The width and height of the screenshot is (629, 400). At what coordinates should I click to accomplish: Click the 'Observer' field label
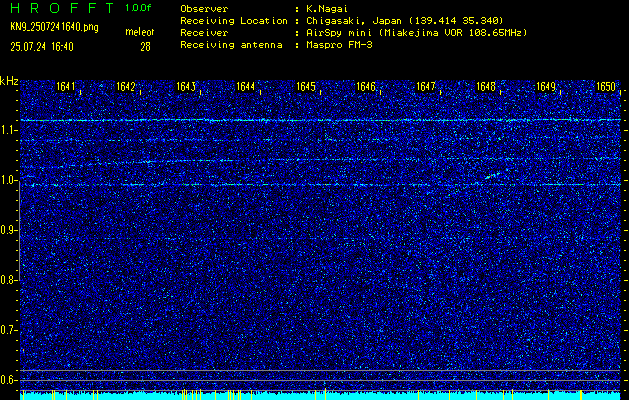point(204,9)
